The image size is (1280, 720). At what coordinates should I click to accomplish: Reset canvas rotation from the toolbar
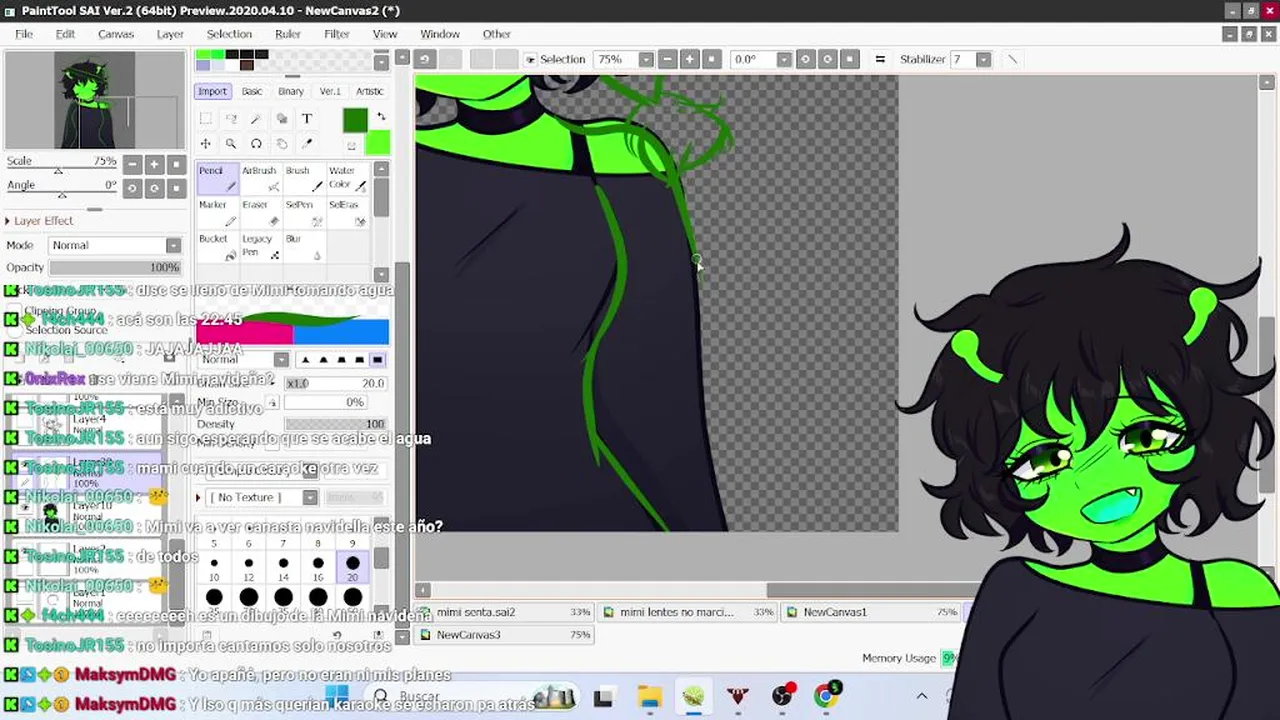[x=849, y=59]
